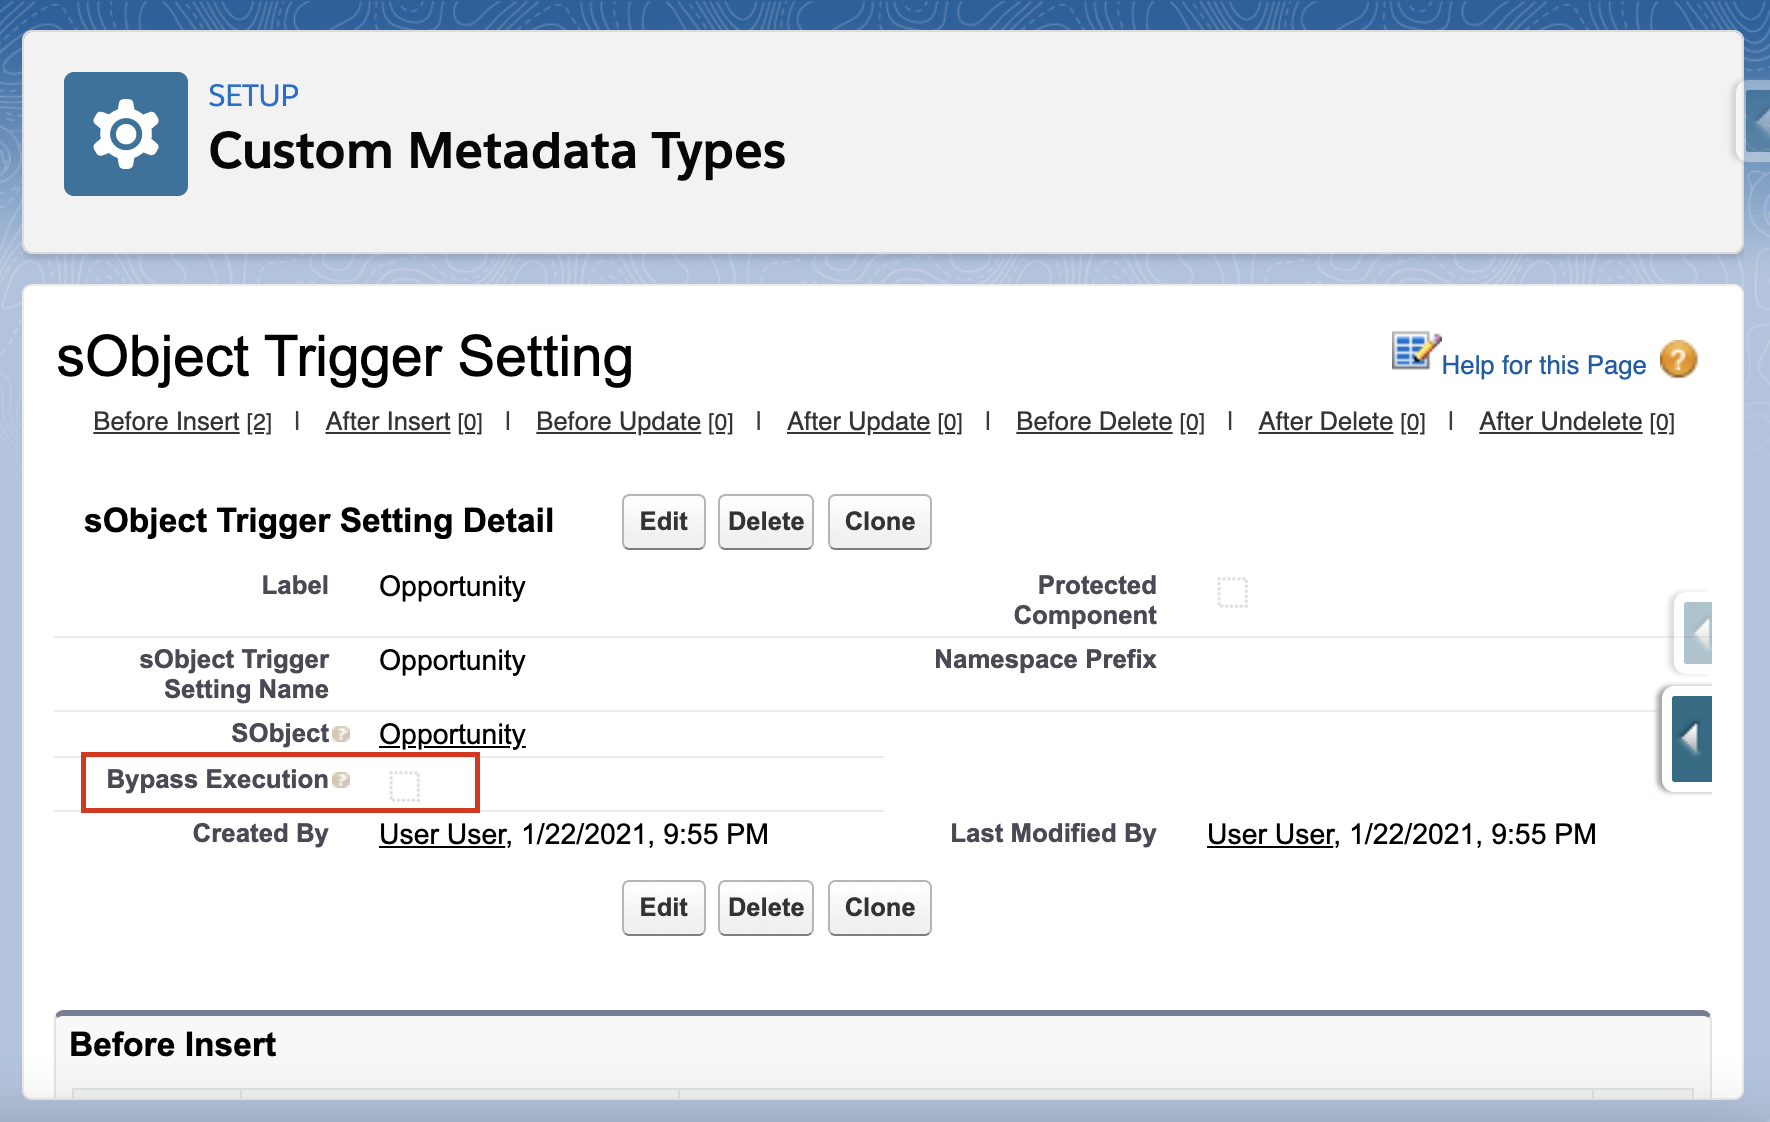Viewport: 1770px width, 1122px height.
Task: Click the Namespace Prefix label
Action: click(x=1045, y=660)
